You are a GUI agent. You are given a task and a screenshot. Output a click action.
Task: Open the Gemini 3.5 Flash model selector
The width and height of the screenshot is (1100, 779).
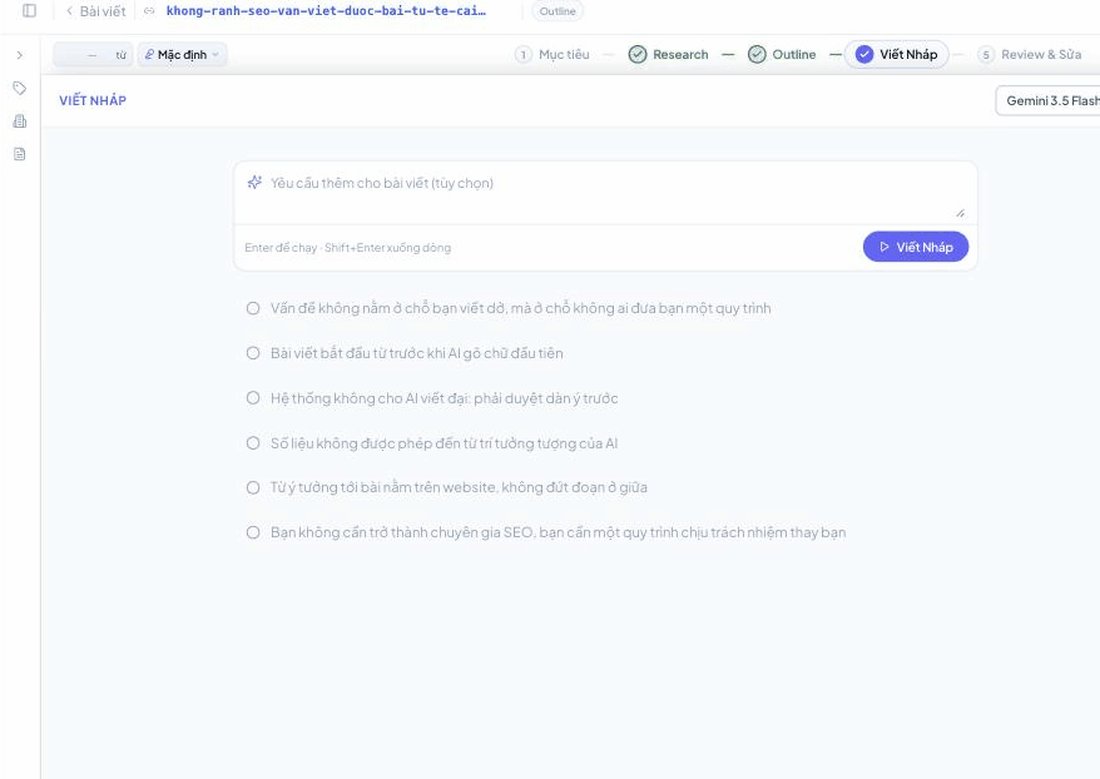point(1048,100)
